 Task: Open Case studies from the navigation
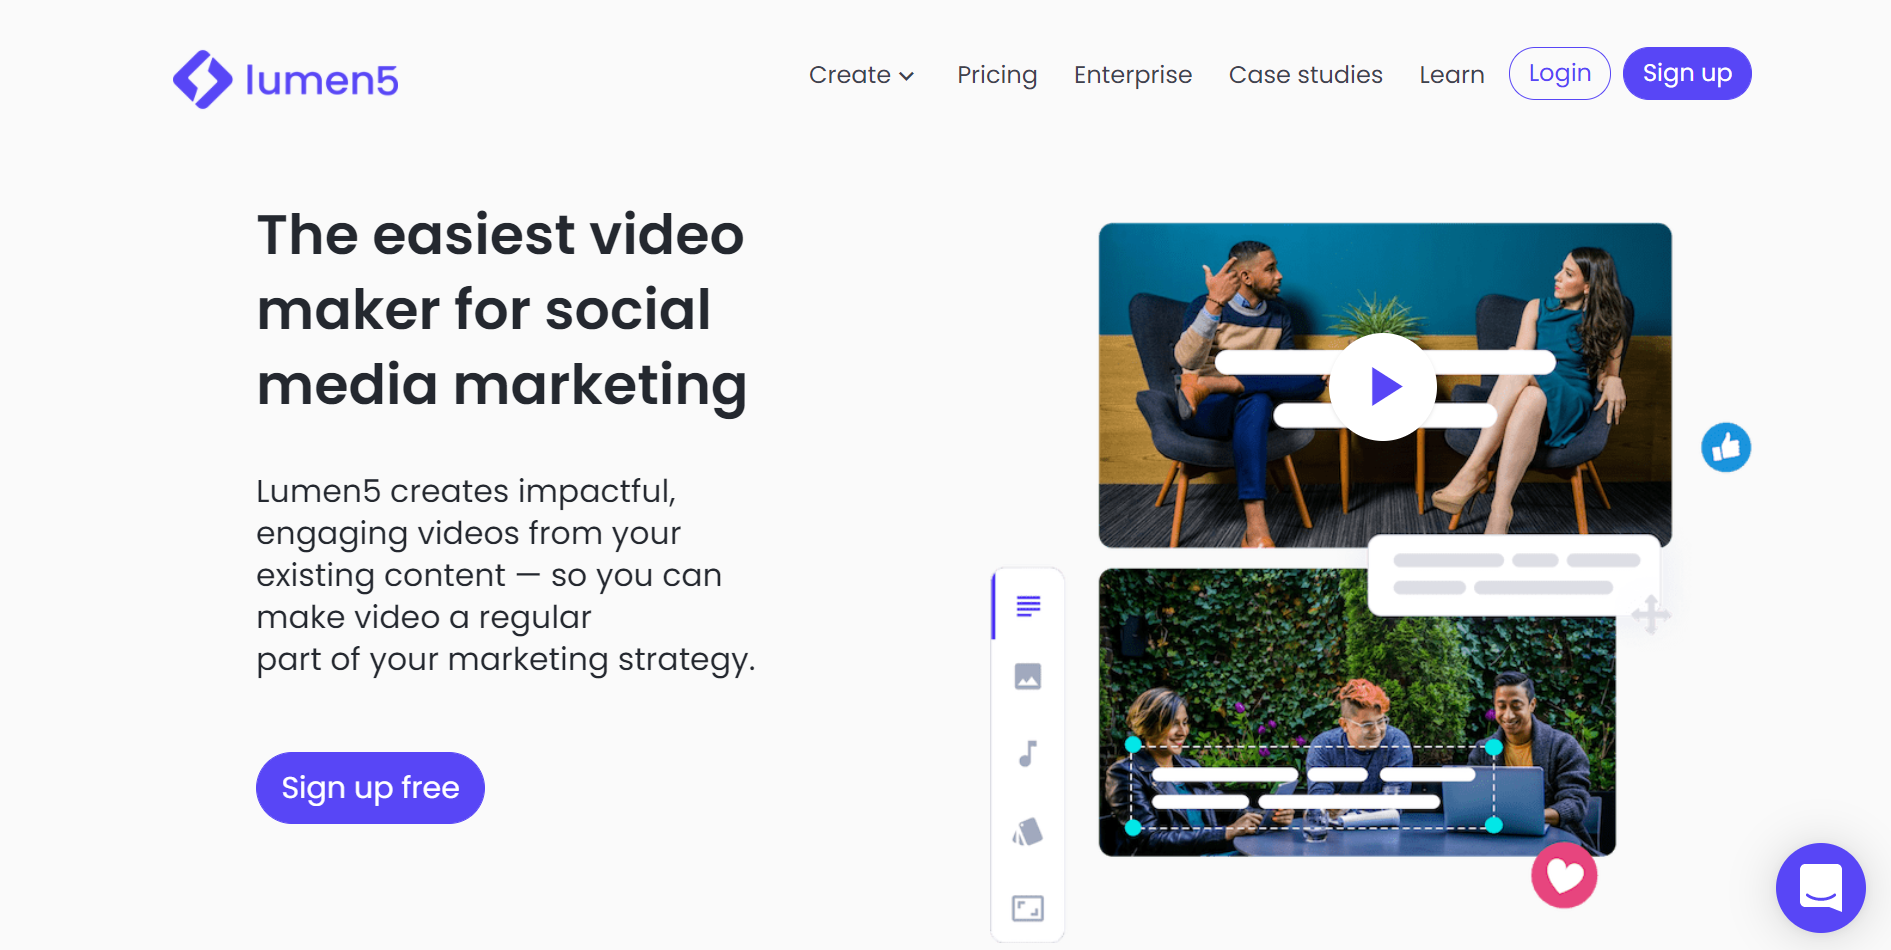(1306, 75)
